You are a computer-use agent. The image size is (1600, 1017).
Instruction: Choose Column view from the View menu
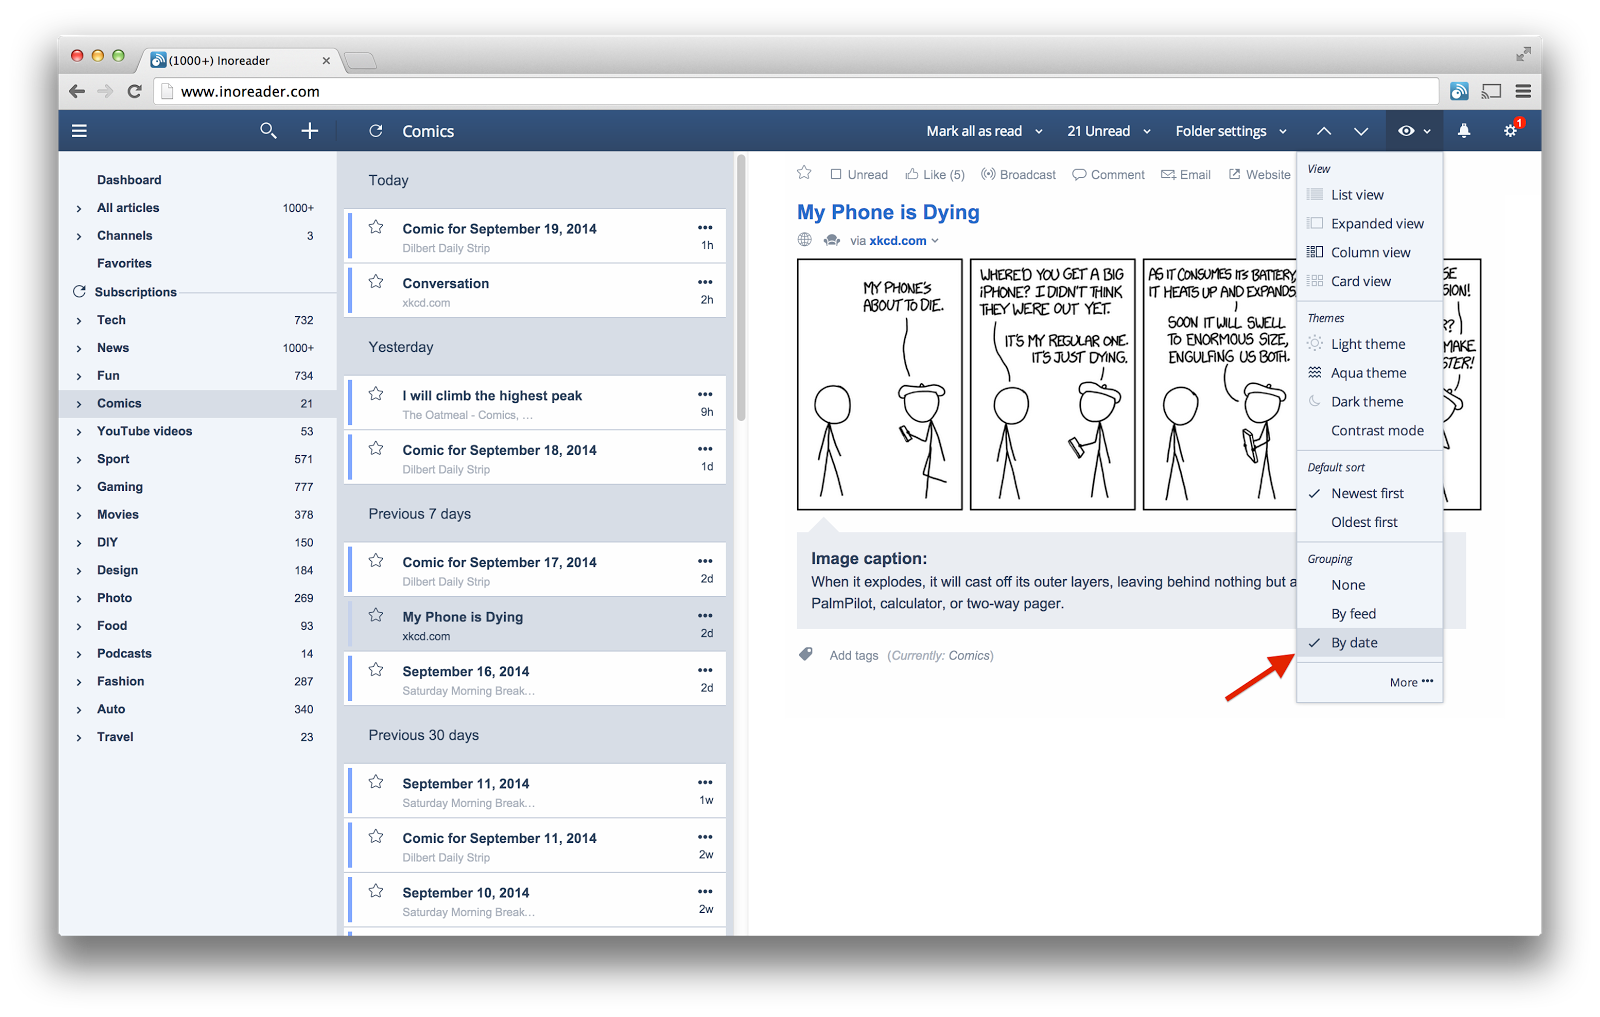tap(1369, 253)
